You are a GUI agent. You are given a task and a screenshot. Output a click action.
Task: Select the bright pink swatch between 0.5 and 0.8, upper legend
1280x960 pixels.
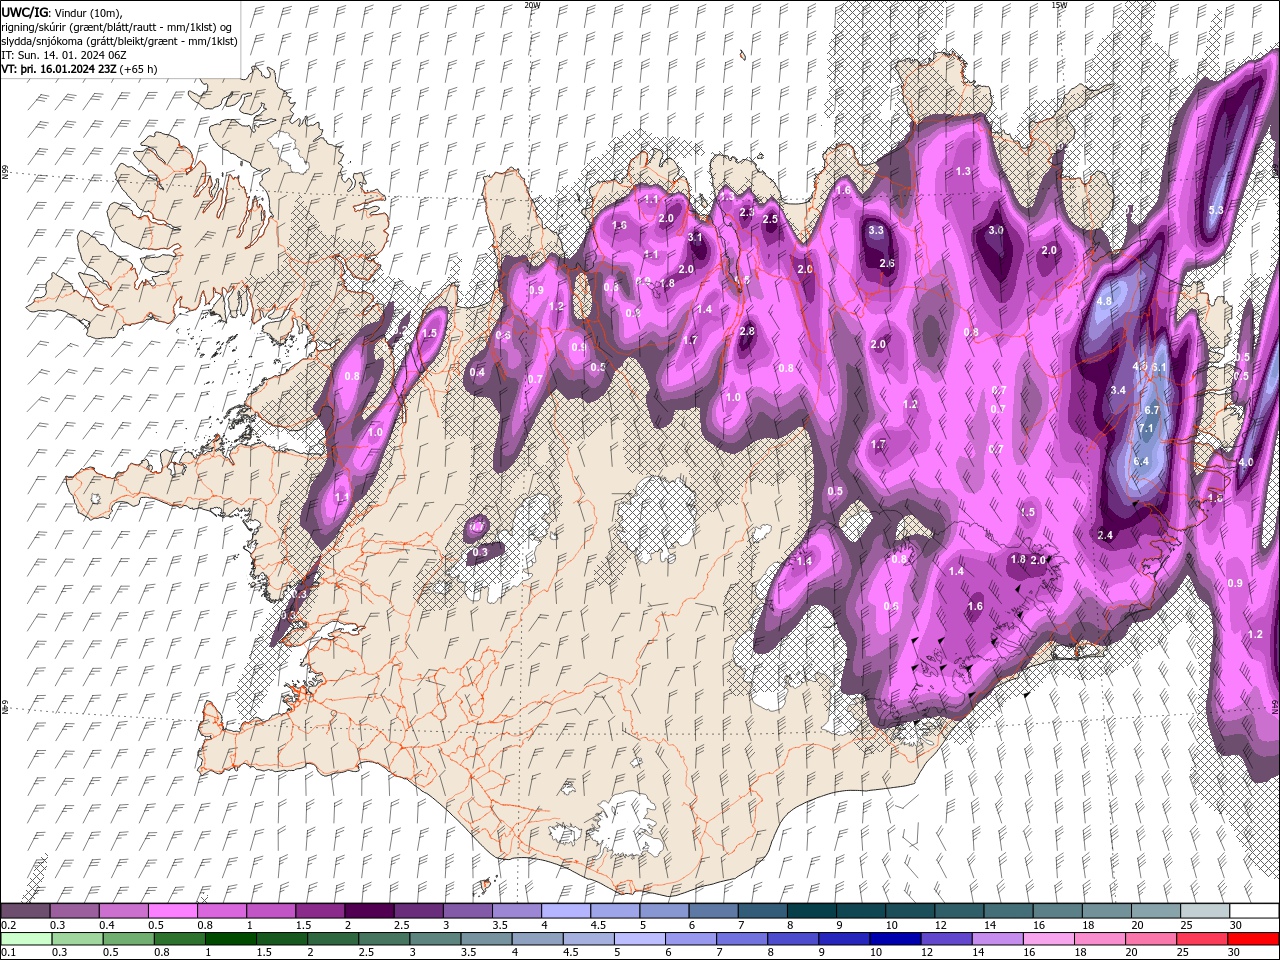(172, 911)
